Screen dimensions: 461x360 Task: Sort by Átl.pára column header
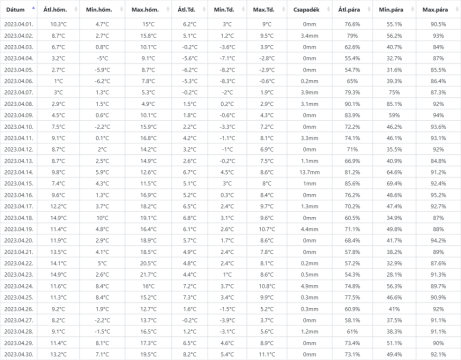point(349,10)
